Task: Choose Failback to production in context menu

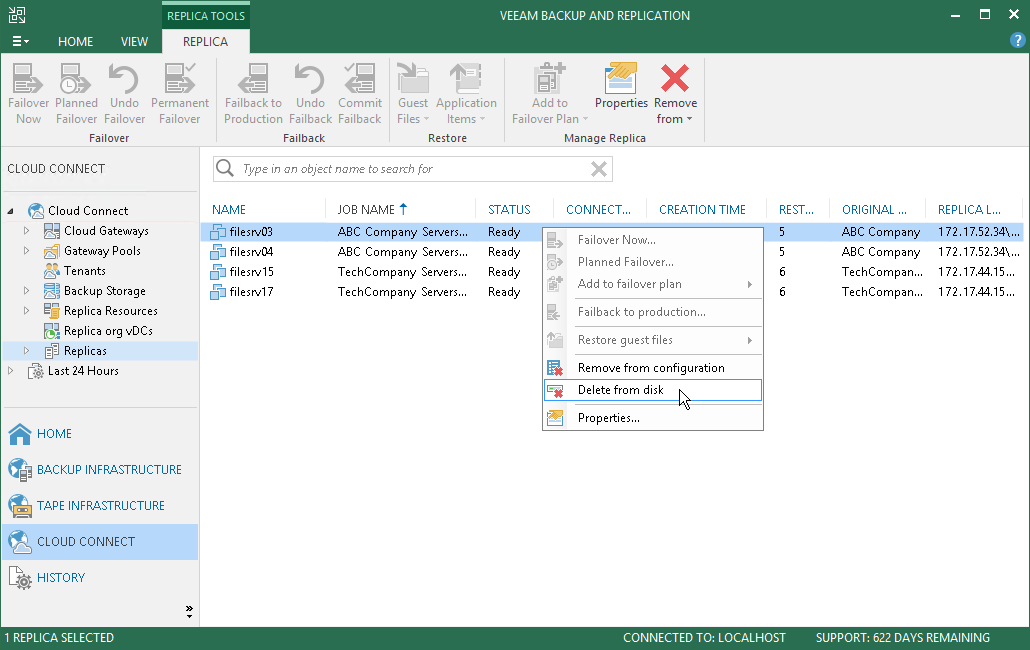Action: 653,312
